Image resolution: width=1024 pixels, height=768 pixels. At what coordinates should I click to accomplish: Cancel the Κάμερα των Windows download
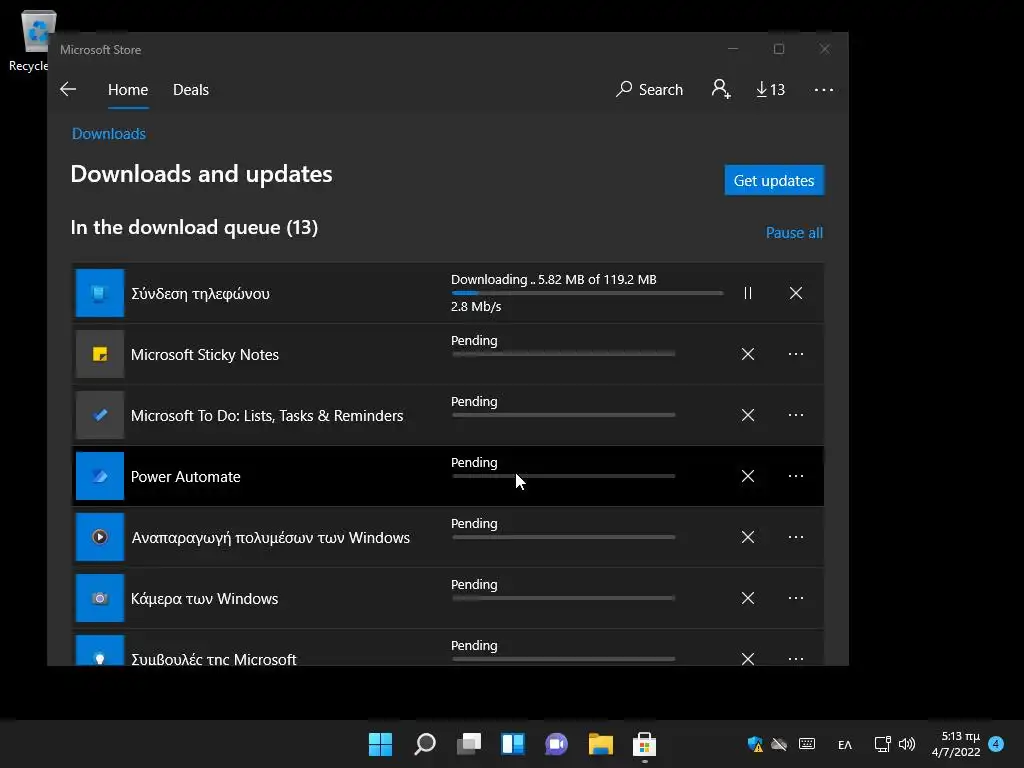[x=748, y=598]
